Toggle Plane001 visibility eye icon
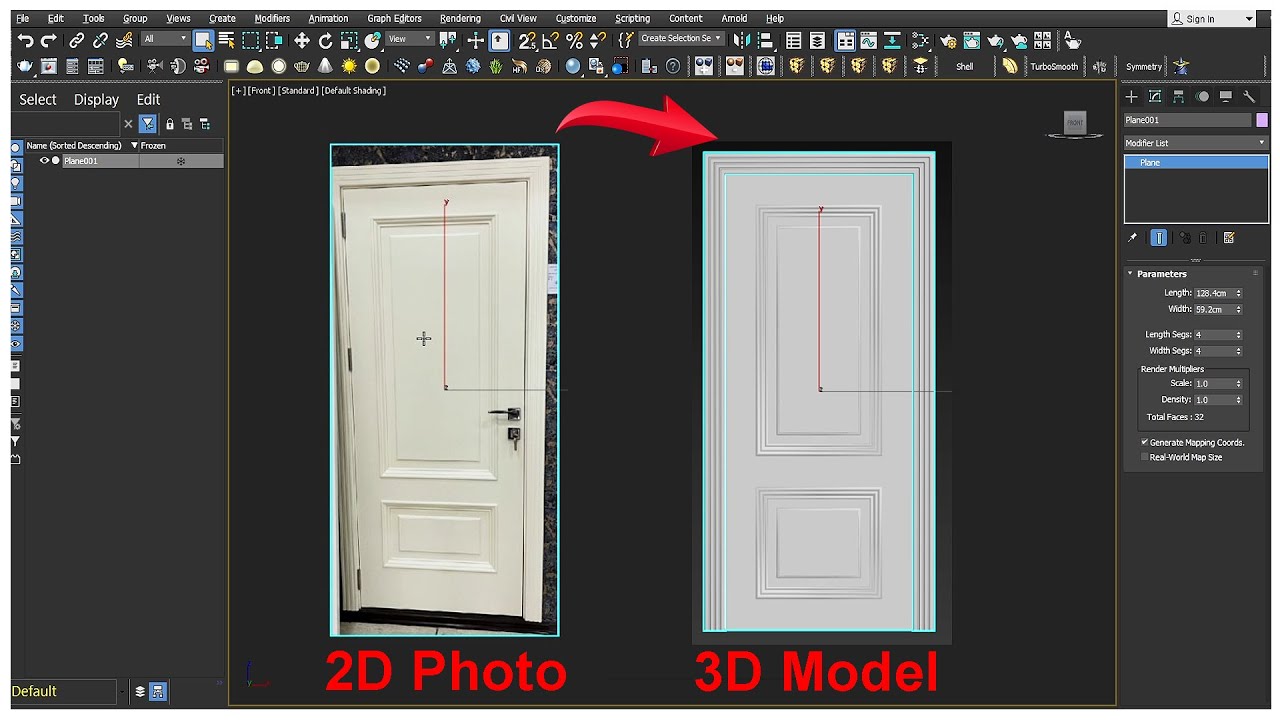 click(44, 160)
